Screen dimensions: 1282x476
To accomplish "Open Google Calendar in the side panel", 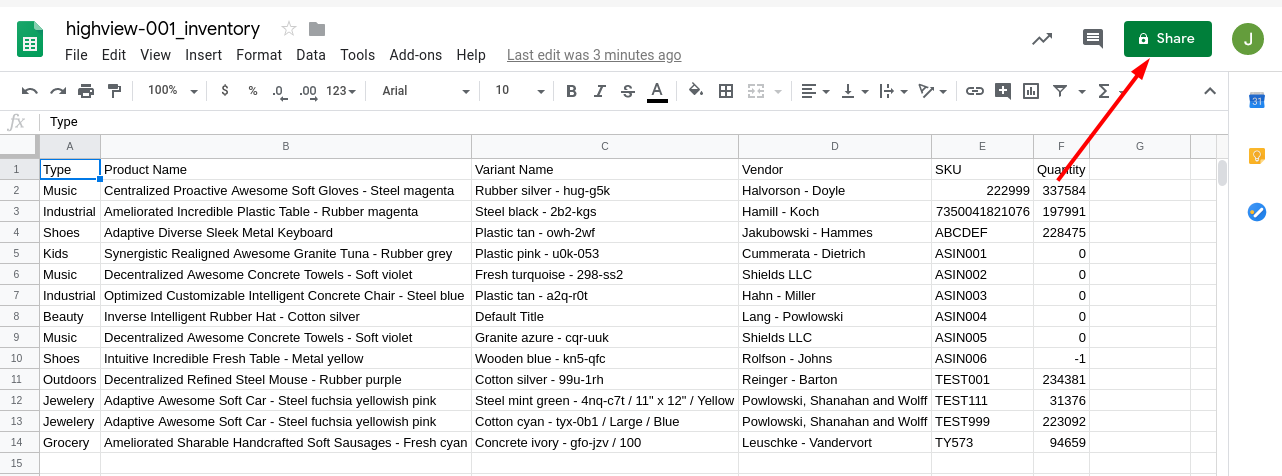I will click(x=1257, y=100).
